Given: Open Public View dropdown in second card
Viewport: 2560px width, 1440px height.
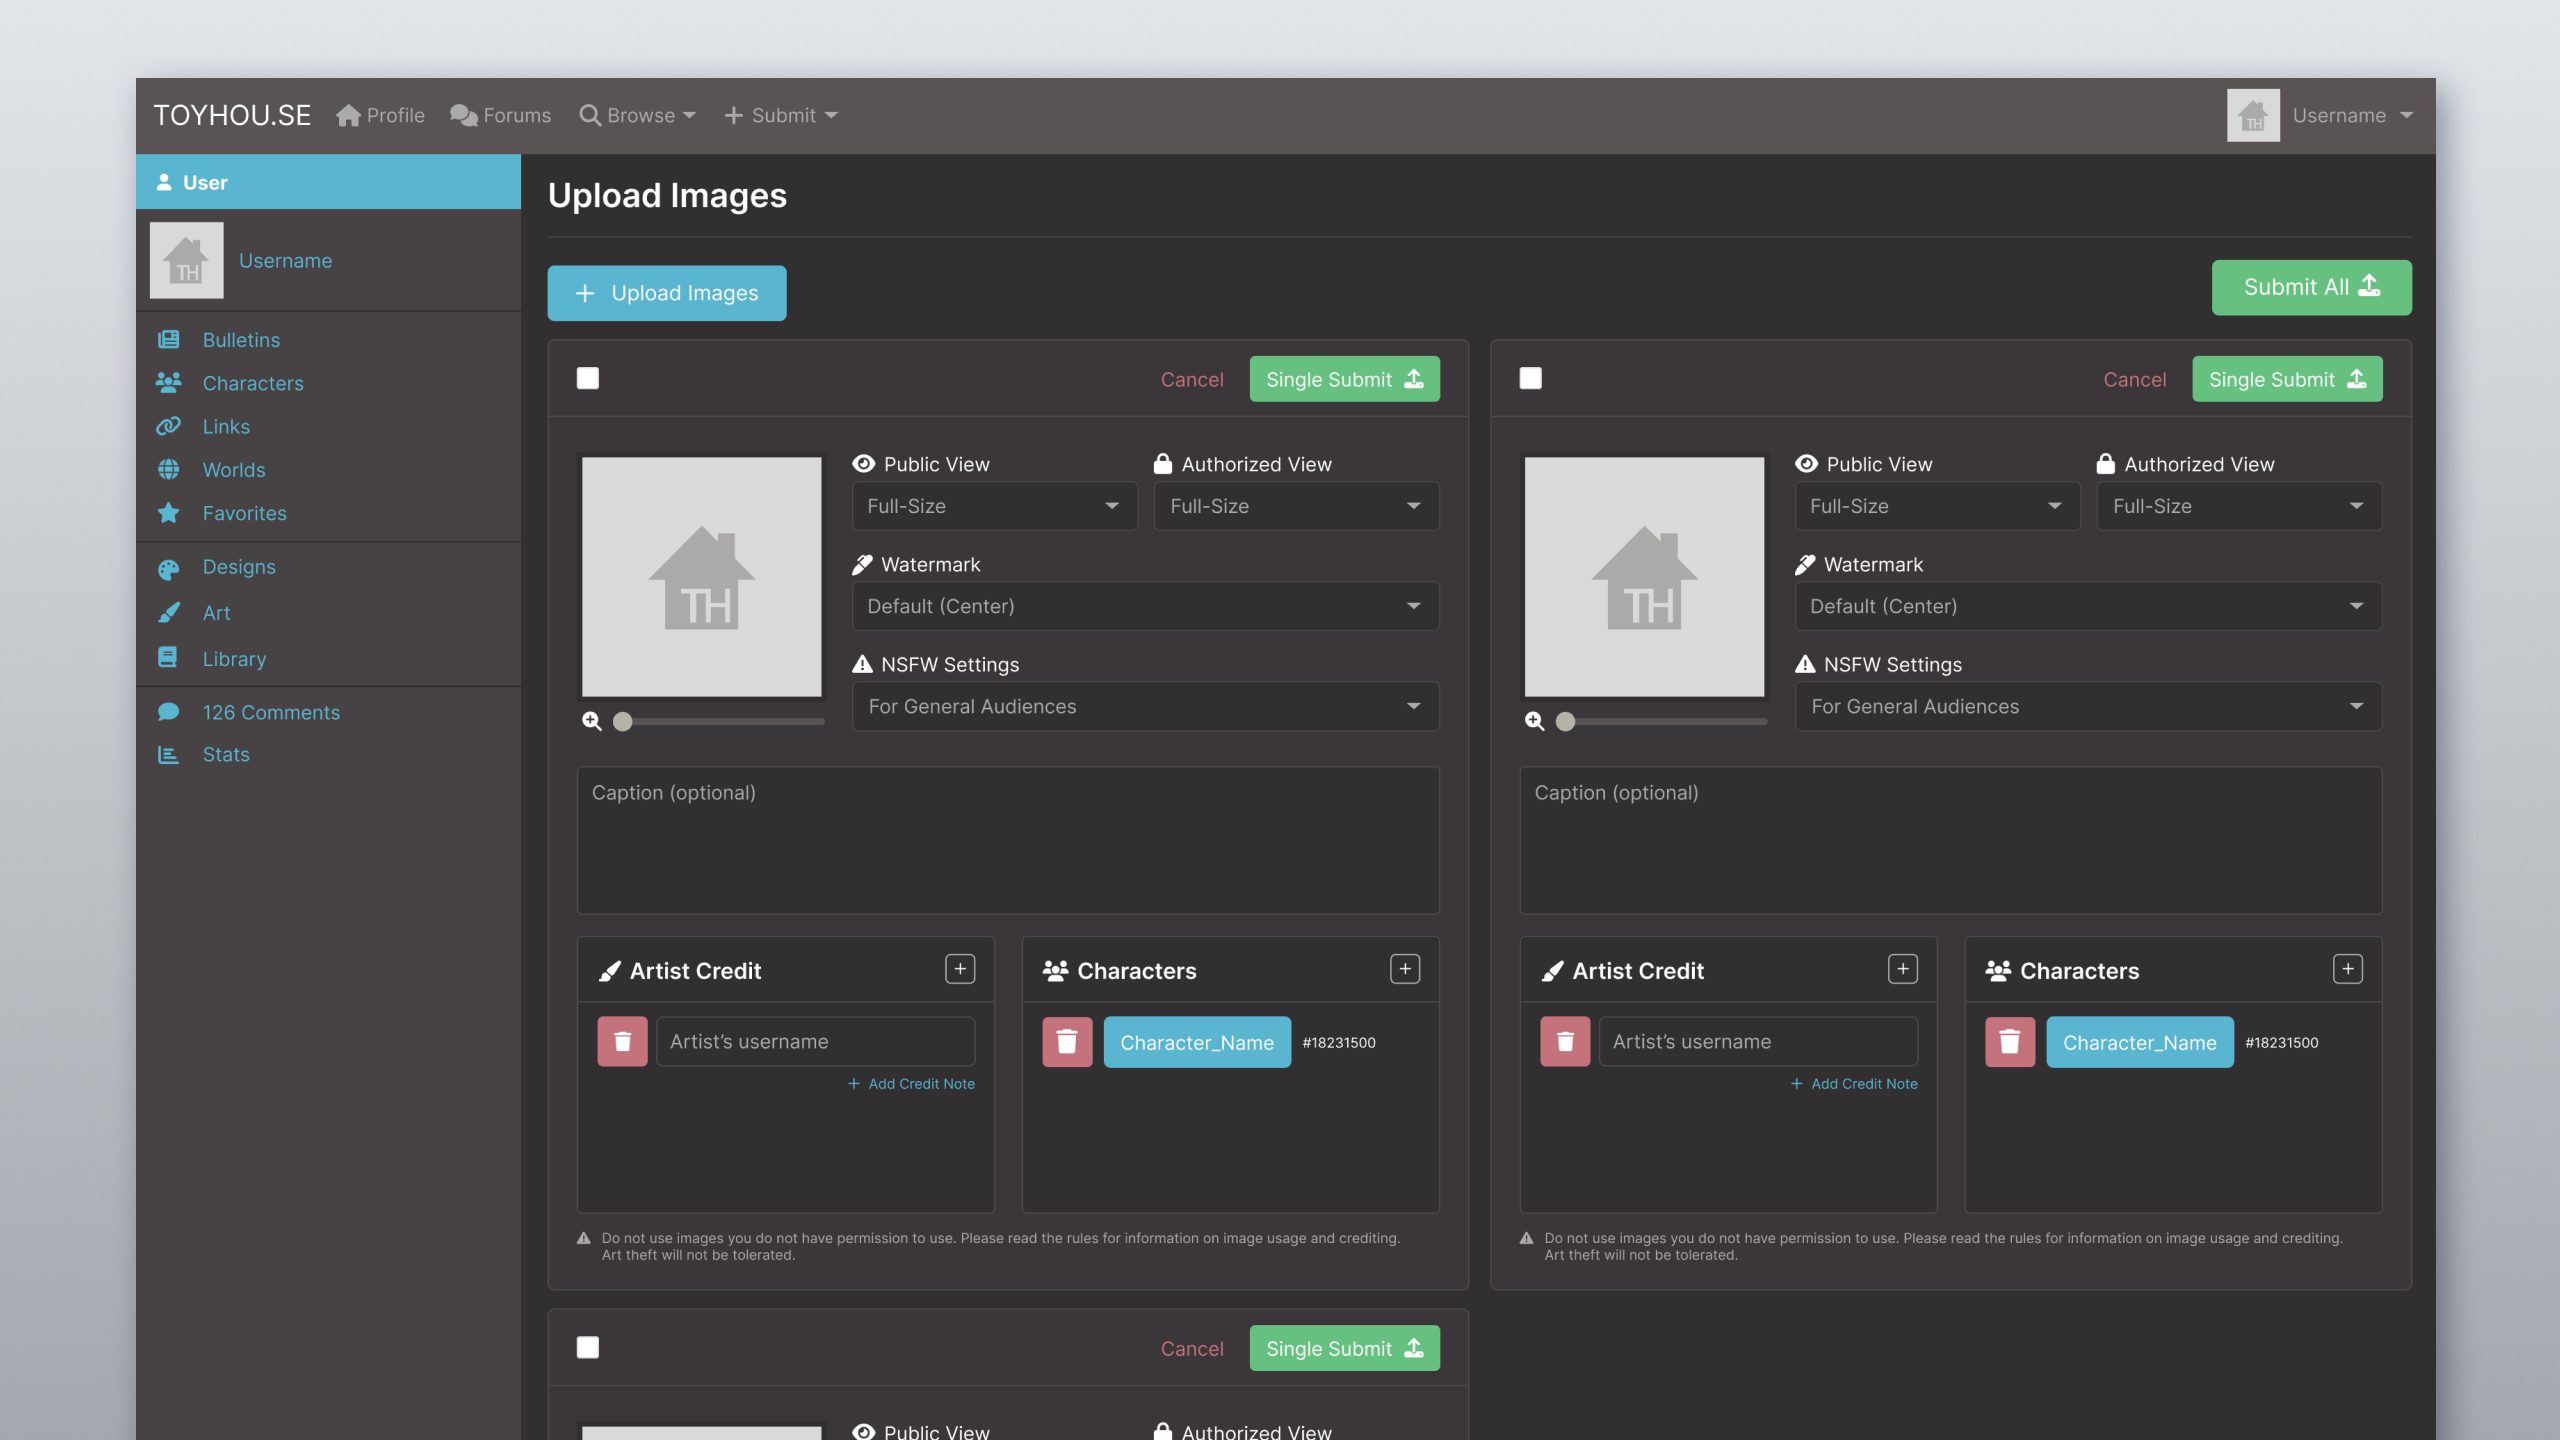Looking at the screenshot, I should click(x=1938, y=506).
